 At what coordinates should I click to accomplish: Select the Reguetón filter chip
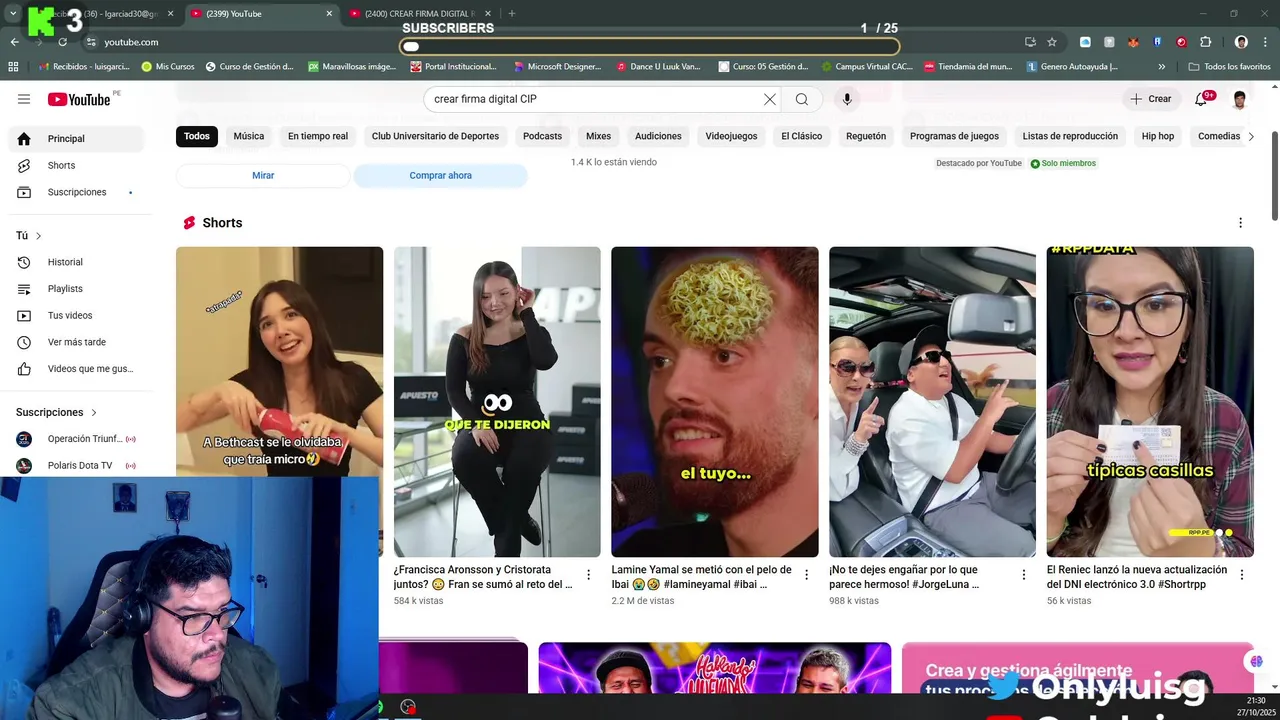(866, 136)
